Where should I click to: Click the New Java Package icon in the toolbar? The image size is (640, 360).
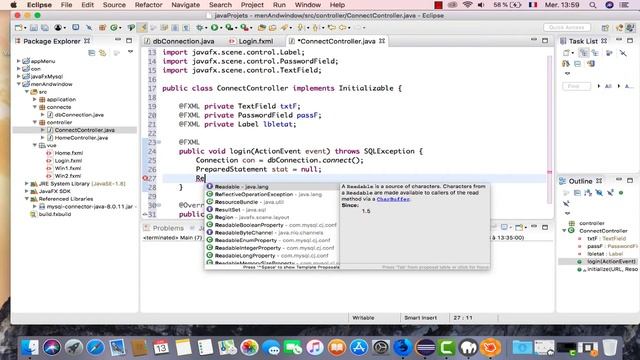102,28
